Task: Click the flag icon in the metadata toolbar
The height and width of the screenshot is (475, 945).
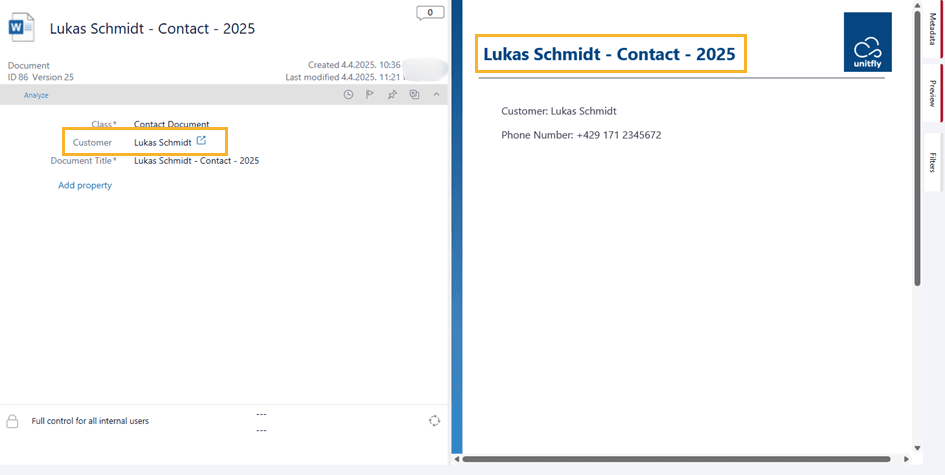Action: point(369,95)
